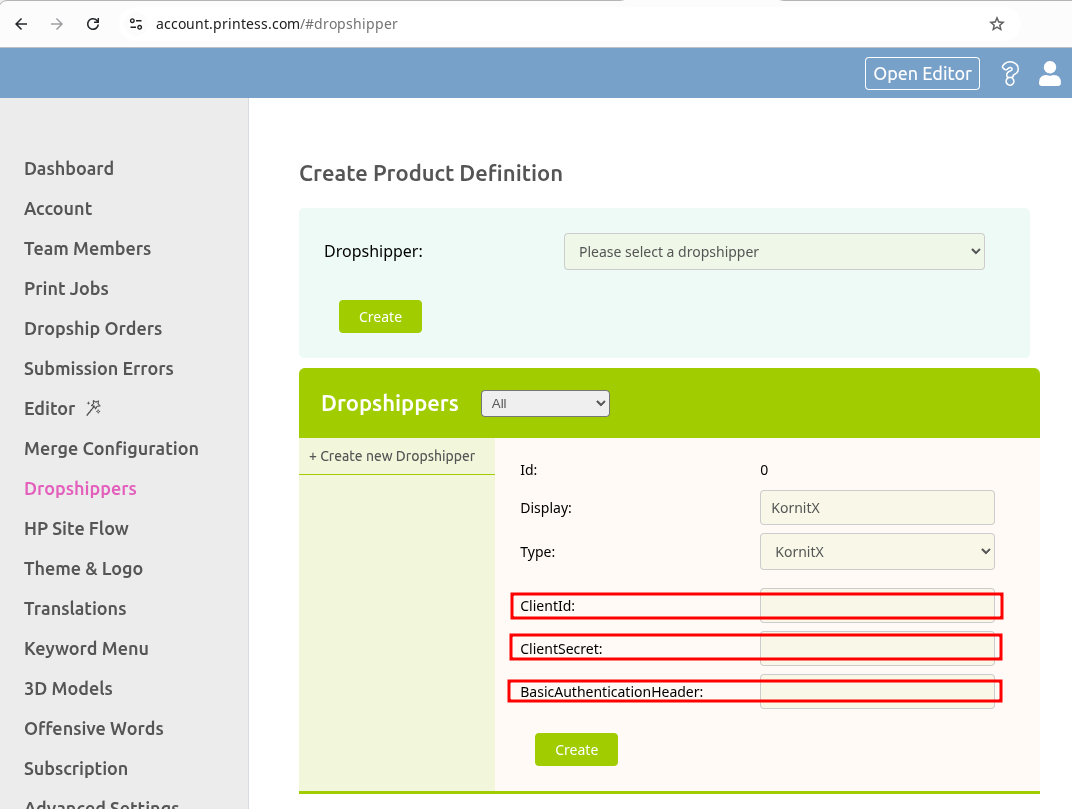Screen dimensions: 1072x809
Task: Open the Dashboard menu item
Action: point(69,168)
